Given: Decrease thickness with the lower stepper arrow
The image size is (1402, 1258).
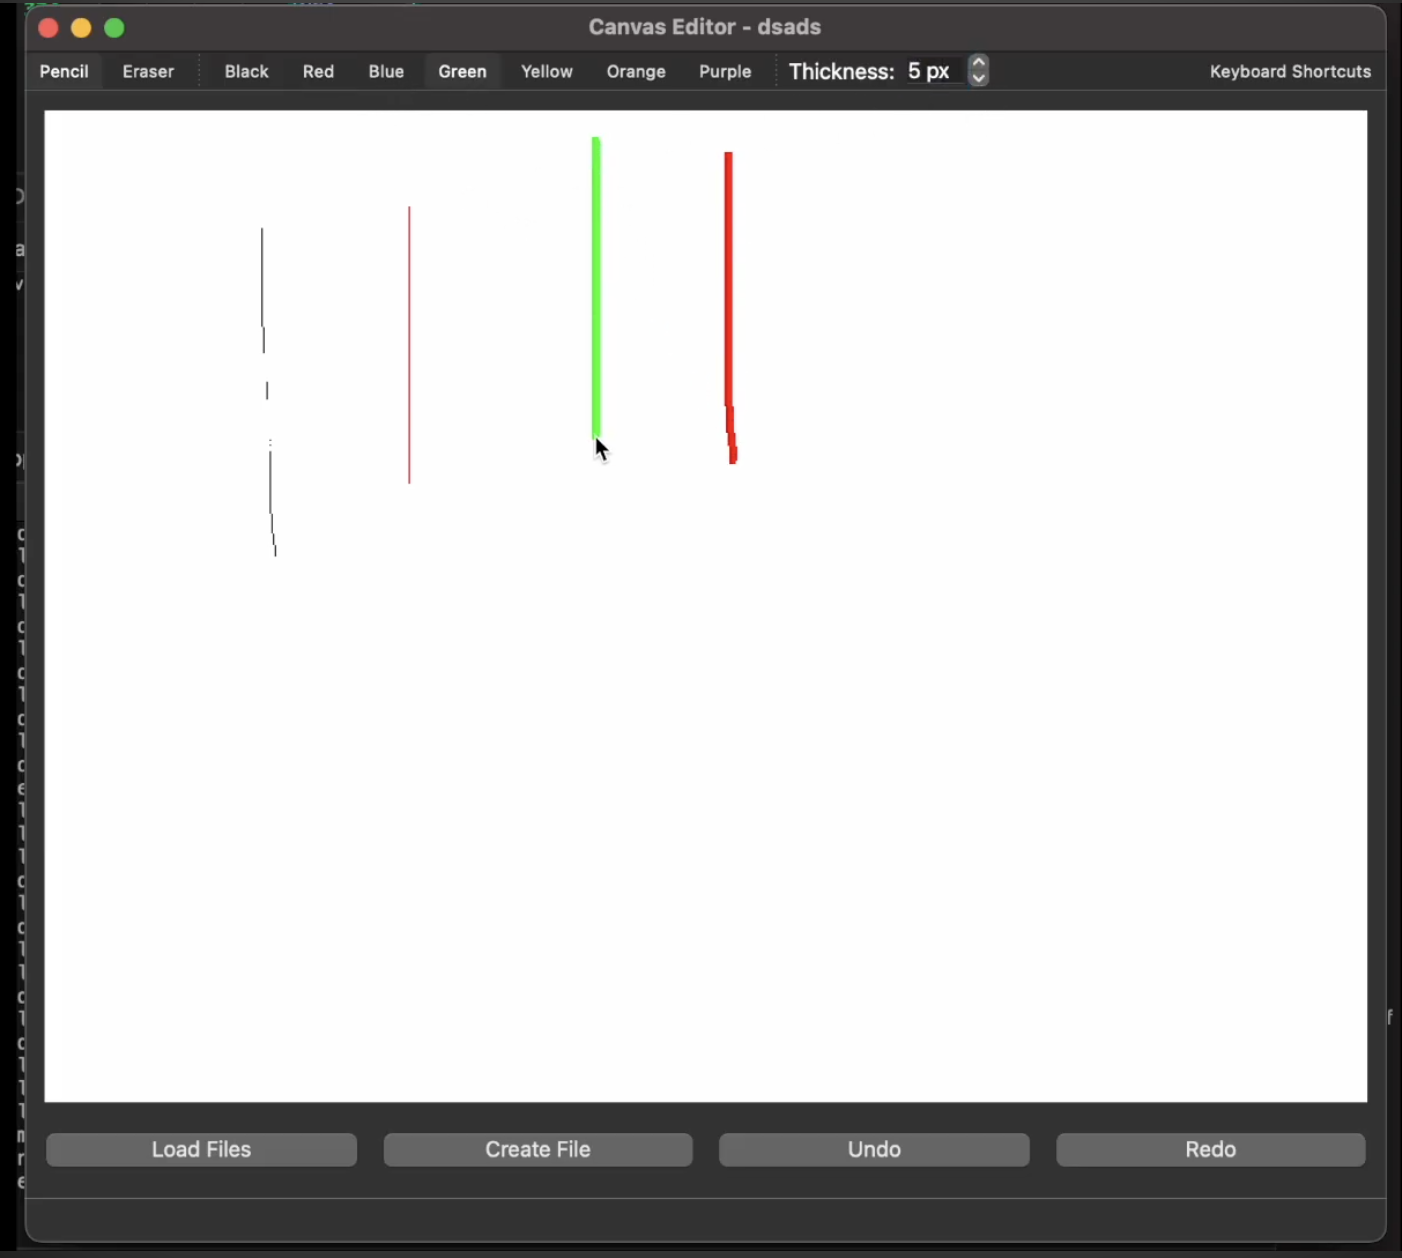Looking at the screenshot, I should tap(977, 79).
